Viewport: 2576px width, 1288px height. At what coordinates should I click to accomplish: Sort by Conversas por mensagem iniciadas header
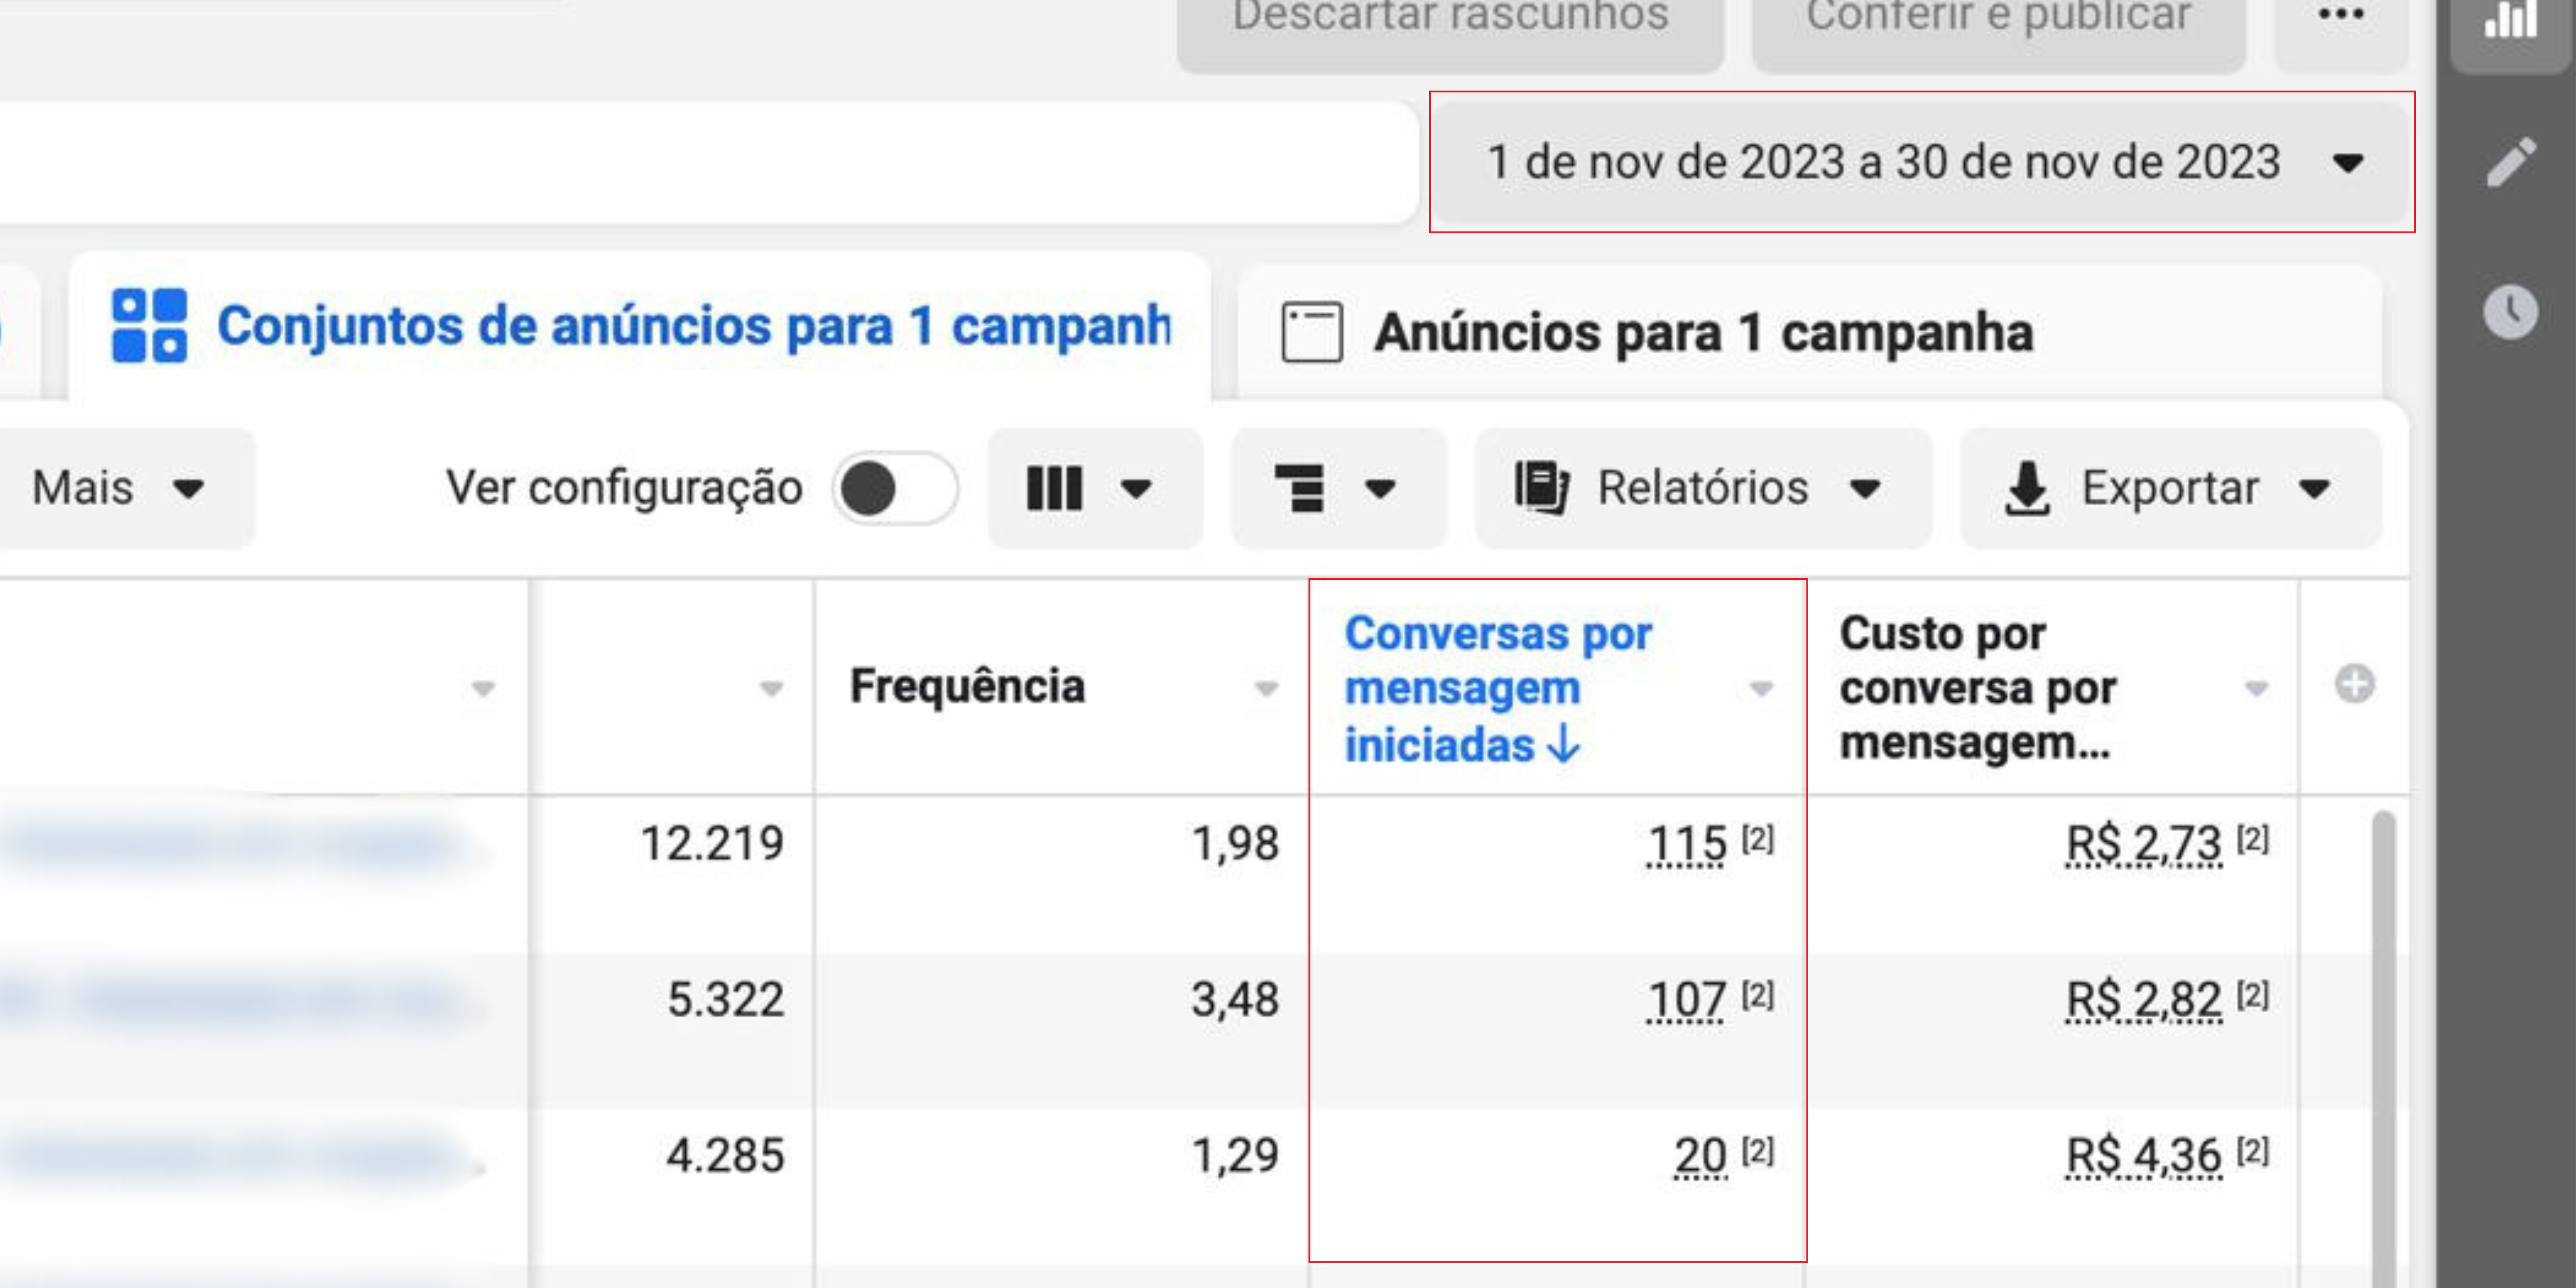click(1498, 689)
